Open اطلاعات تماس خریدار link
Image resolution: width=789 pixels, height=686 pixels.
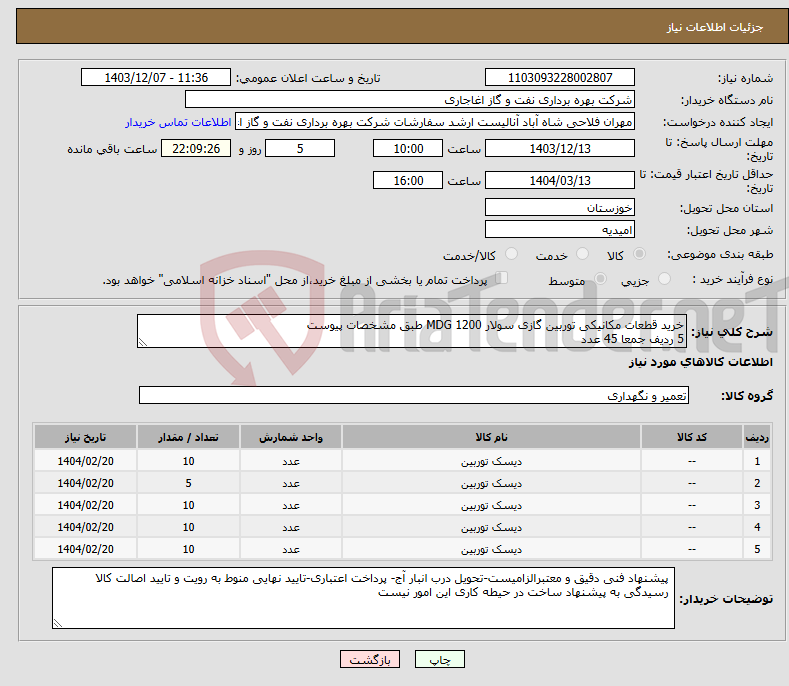[178, 122]
